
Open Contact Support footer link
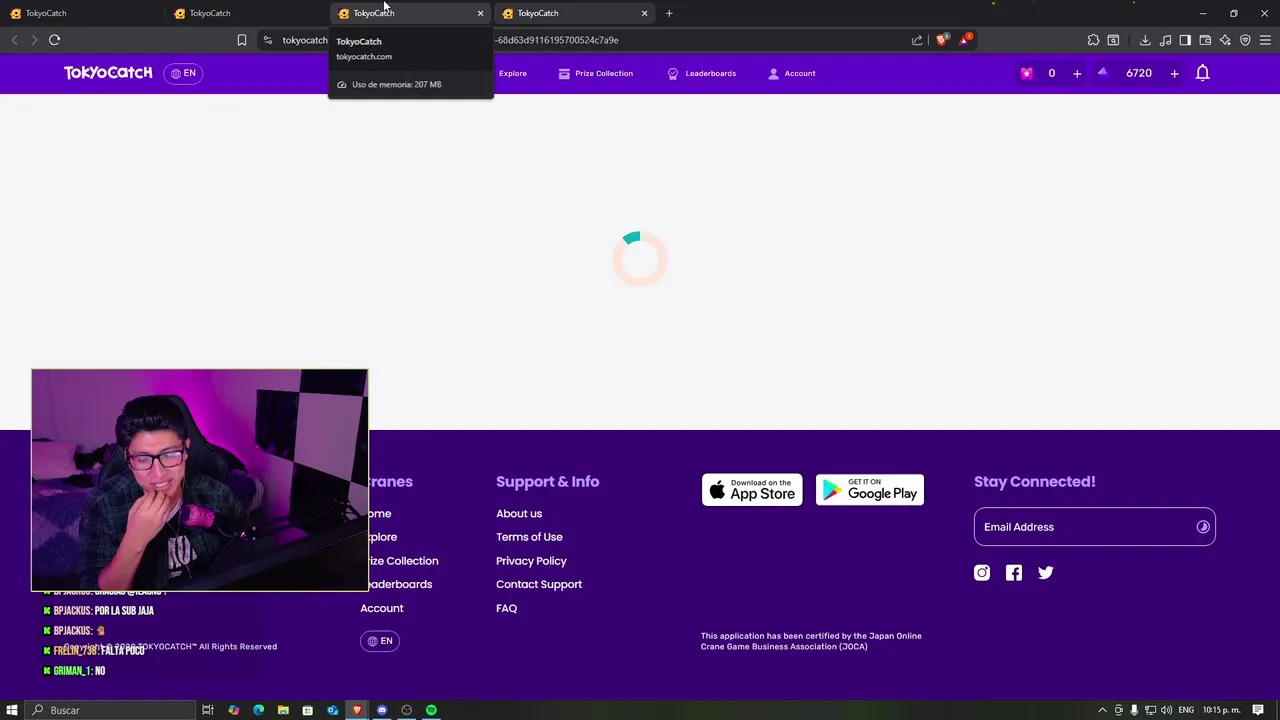539,584
